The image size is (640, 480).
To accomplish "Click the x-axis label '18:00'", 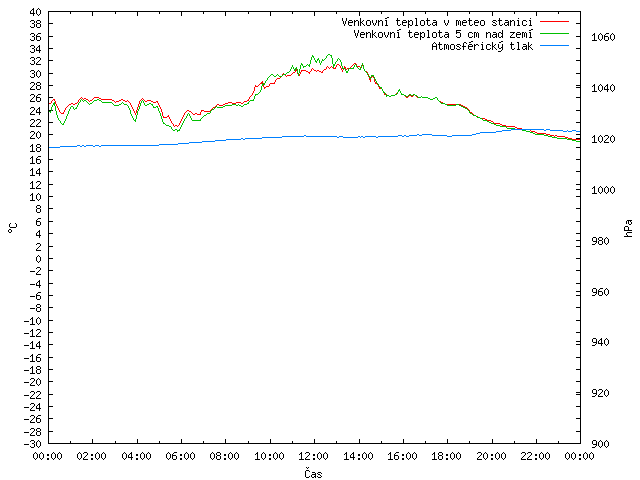I will tap(447, 456).
